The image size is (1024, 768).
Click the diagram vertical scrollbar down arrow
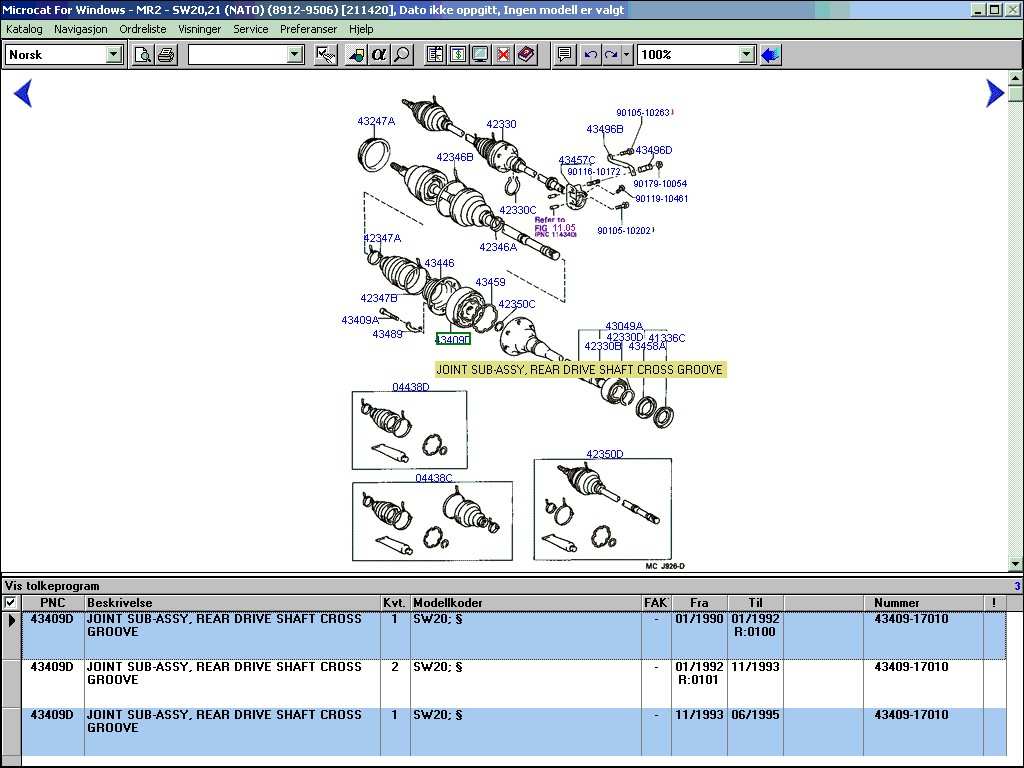click(1016, 563)
